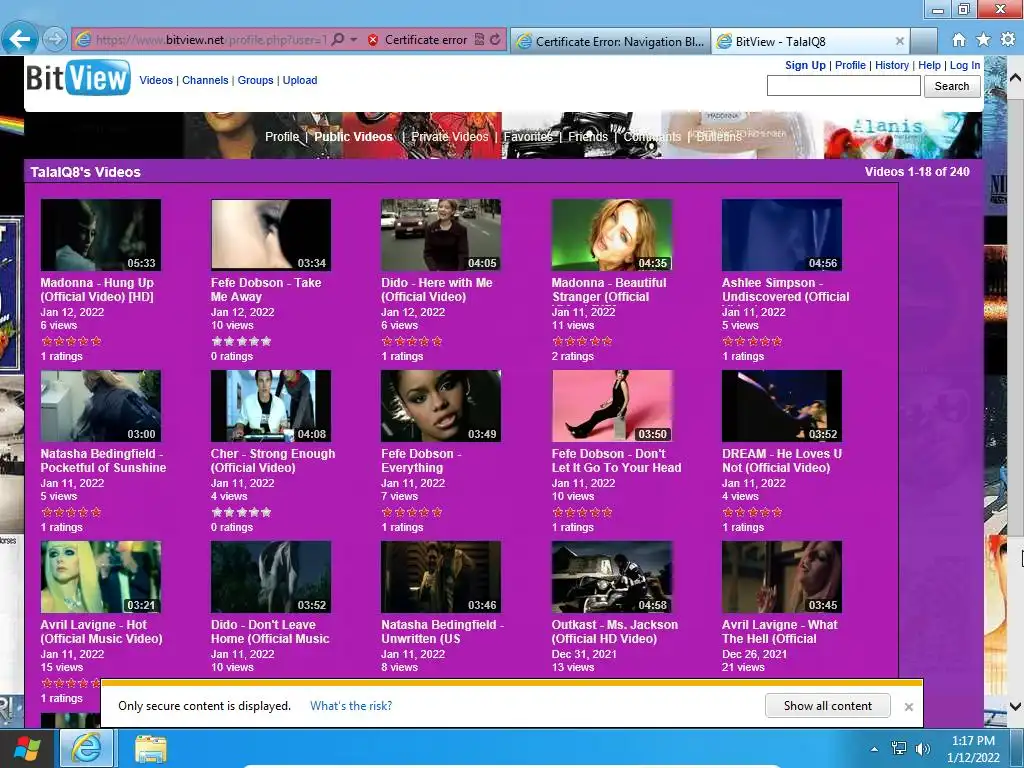This screenshot has width=1024, height=768.
Task: Click star rating under Madonna - Hung Up
Action: [72, 342]
